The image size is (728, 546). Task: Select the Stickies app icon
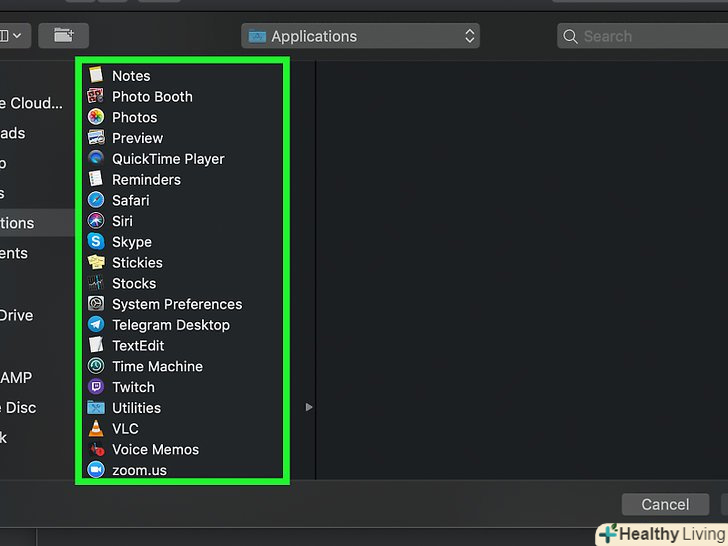coord(96,262)
